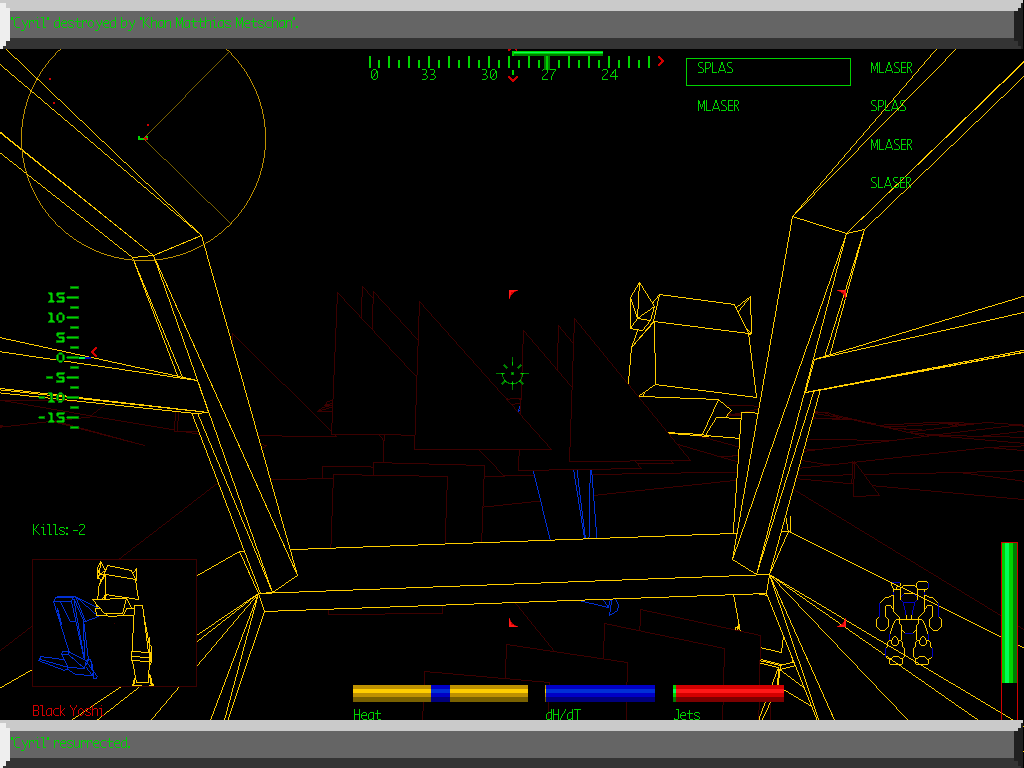The image size is (1024, 768).
Task: Click the green targeting crosshair reticle
Action: tap(512, 374)
